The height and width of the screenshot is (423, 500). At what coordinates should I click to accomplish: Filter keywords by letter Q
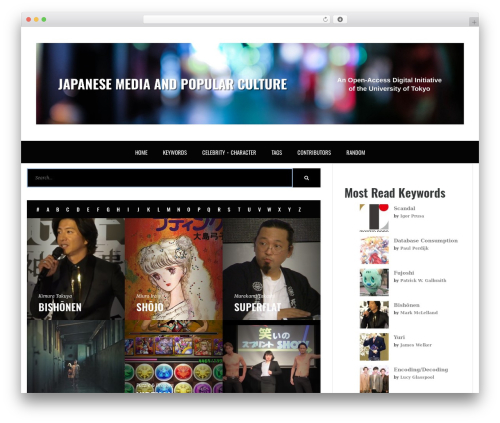click(x=209, y=210)
